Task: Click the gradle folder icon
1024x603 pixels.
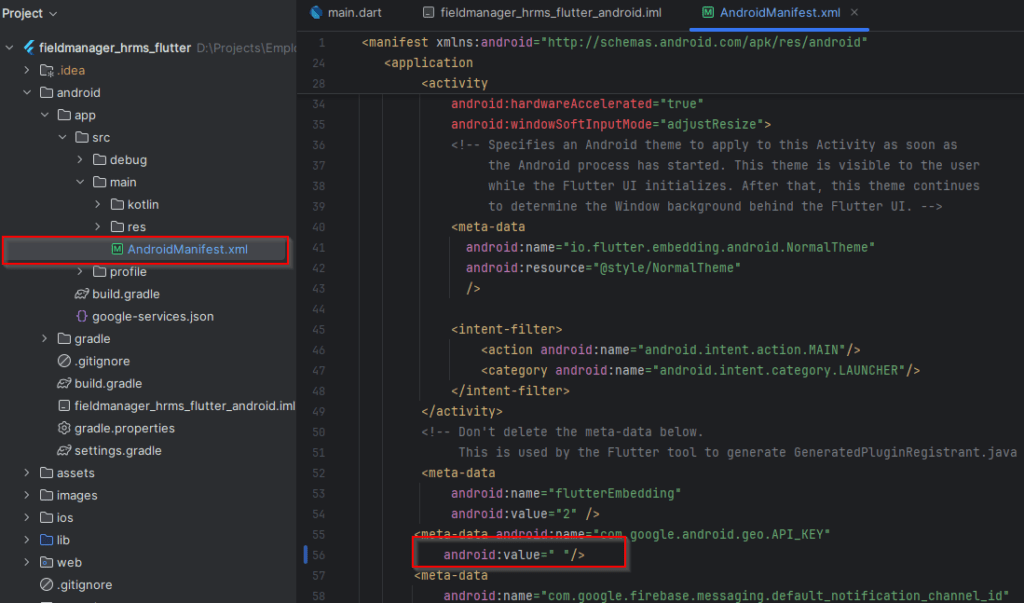Action: [64, 338]
